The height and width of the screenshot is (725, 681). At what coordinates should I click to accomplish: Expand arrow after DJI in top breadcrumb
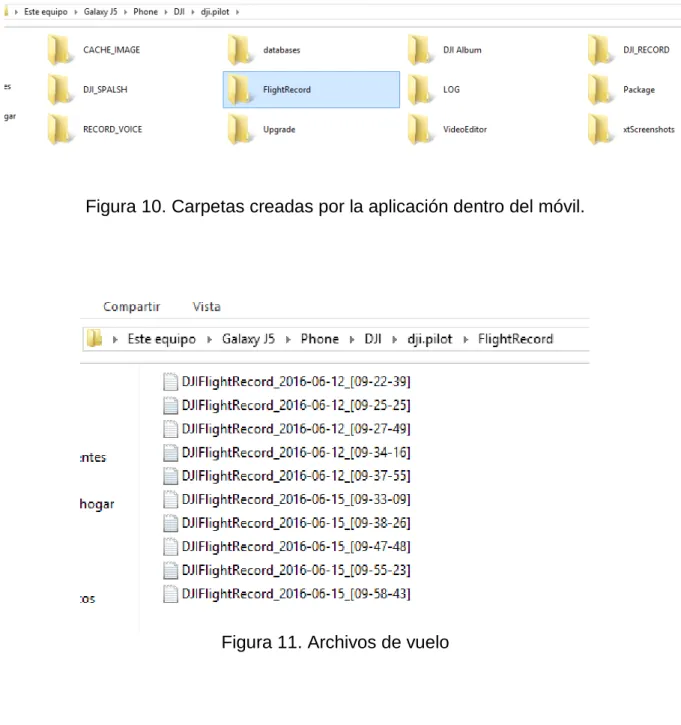click(x=193, y=12)
